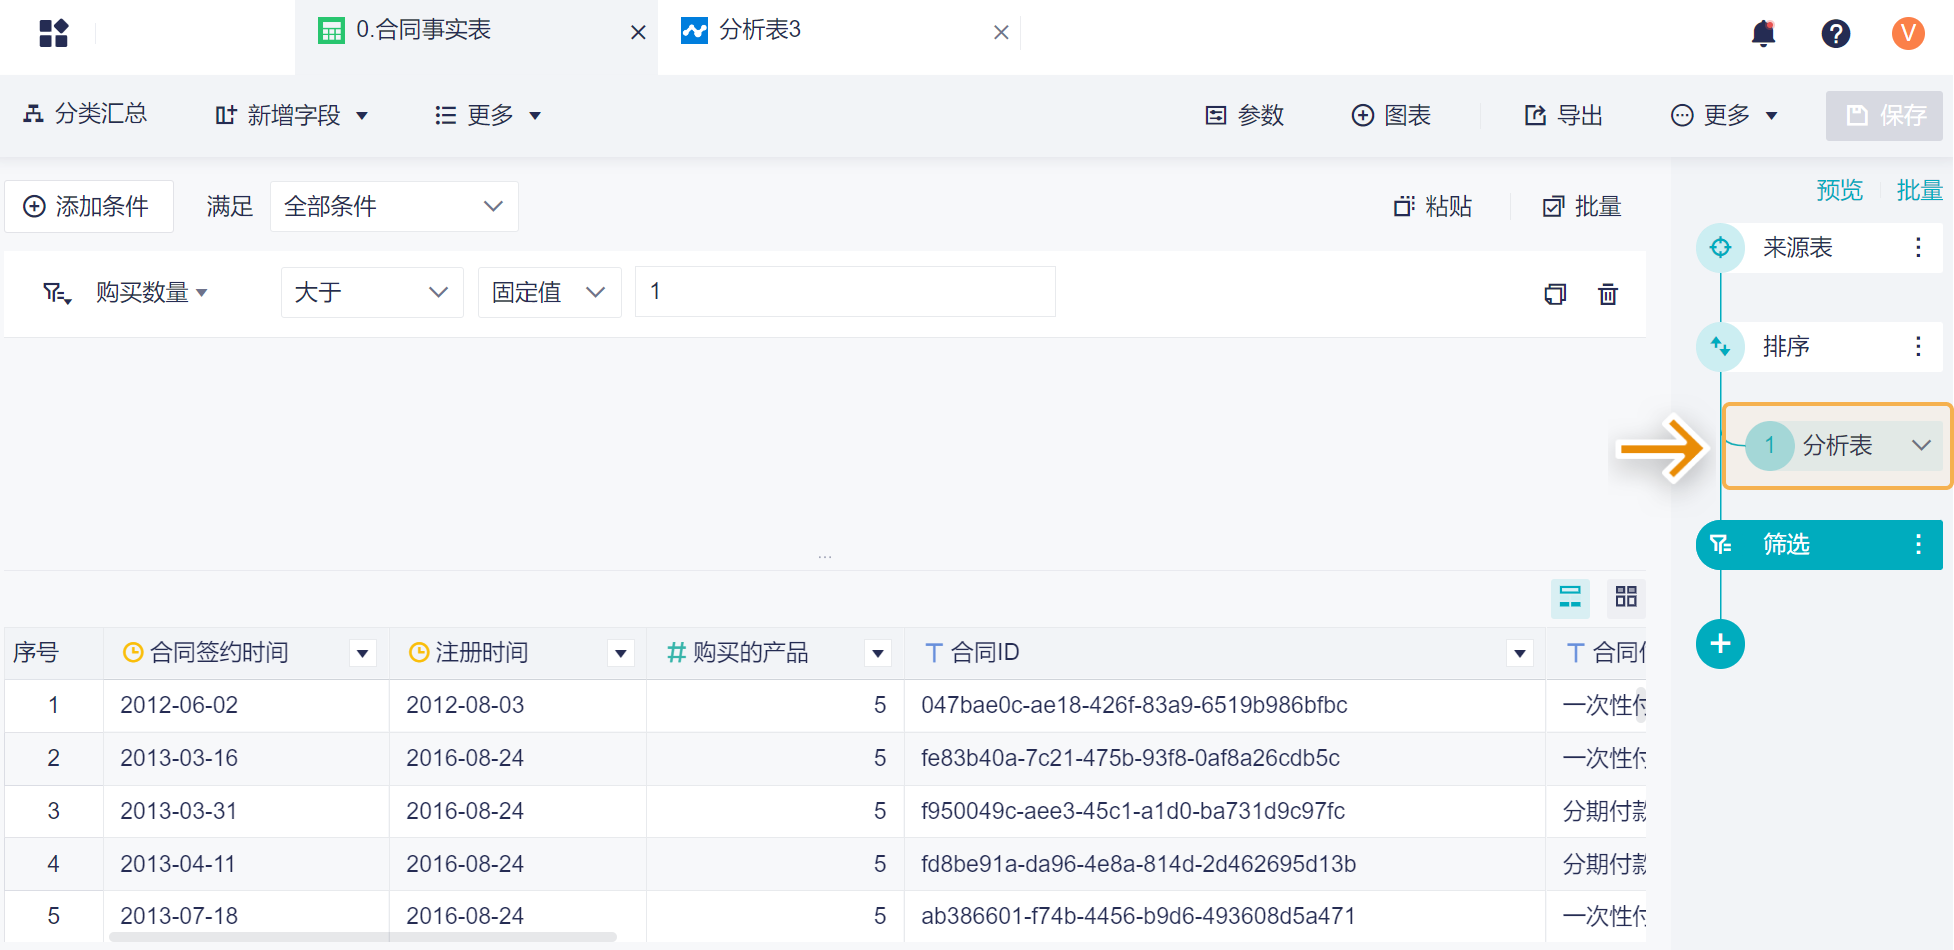
Task: Click the 合同ID text type icon
Action: tap(934, 653)
